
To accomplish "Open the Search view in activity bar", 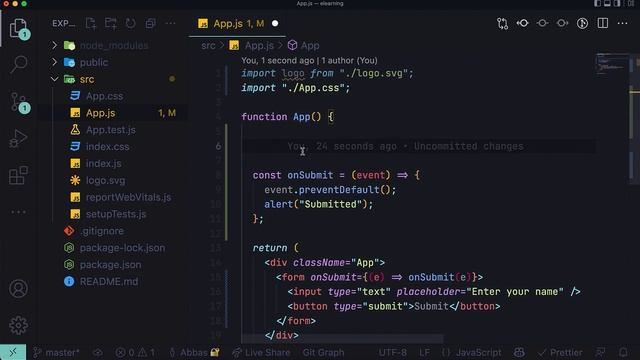I will 19,64.
